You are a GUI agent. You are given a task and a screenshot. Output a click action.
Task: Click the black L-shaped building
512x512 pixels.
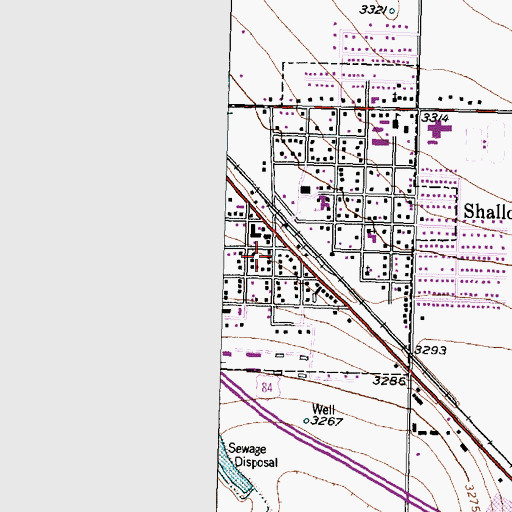pos(255,231)
